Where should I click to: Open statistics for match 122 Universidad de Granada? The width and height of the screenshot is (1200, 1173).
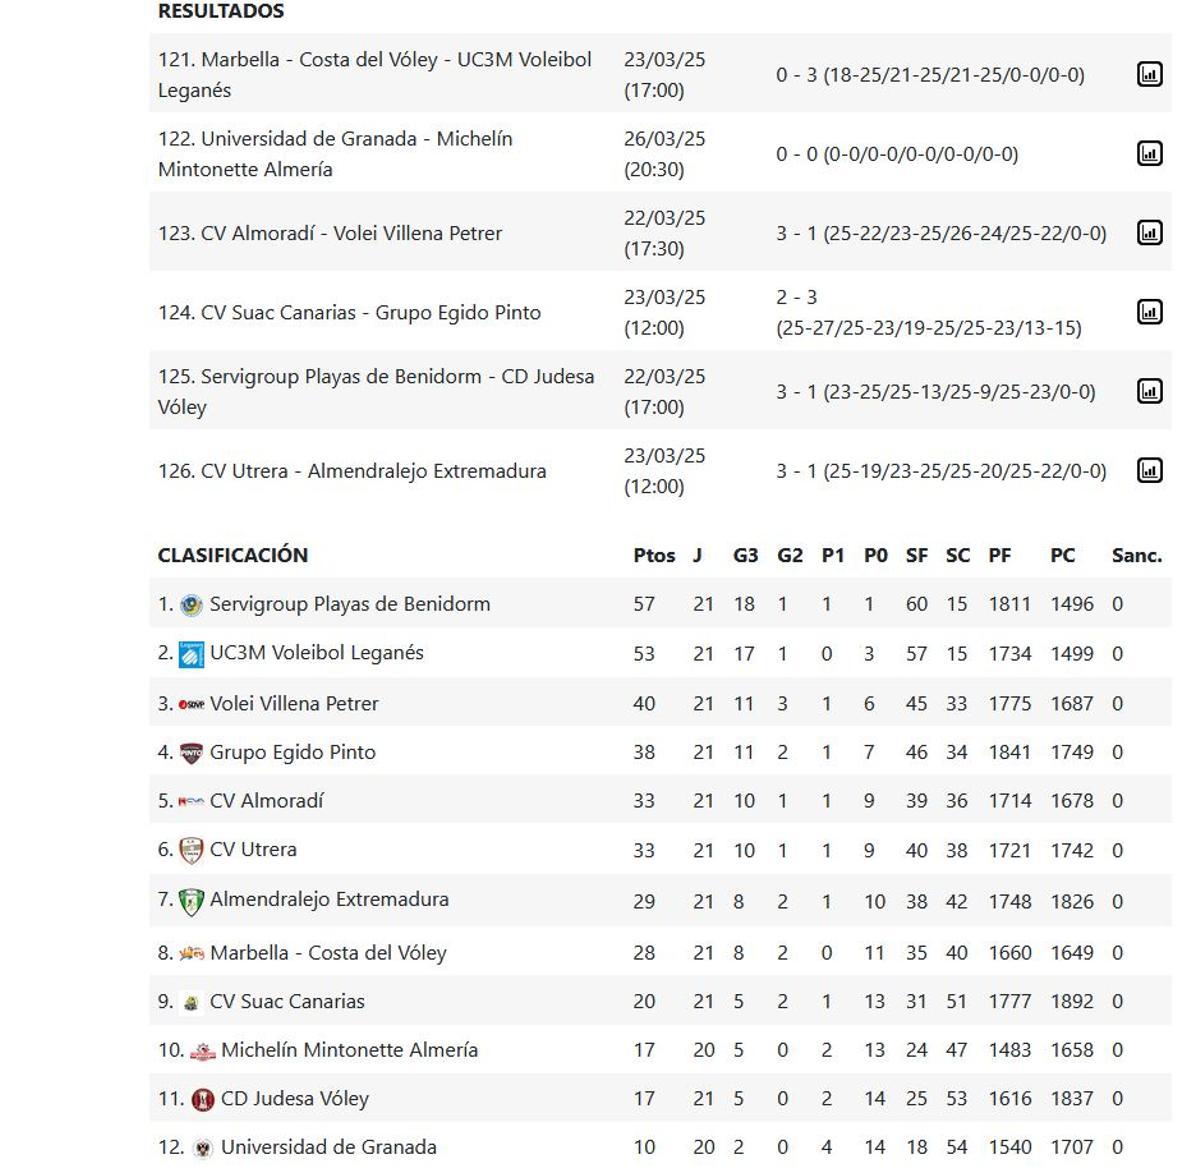click(x=1152, y=153)
